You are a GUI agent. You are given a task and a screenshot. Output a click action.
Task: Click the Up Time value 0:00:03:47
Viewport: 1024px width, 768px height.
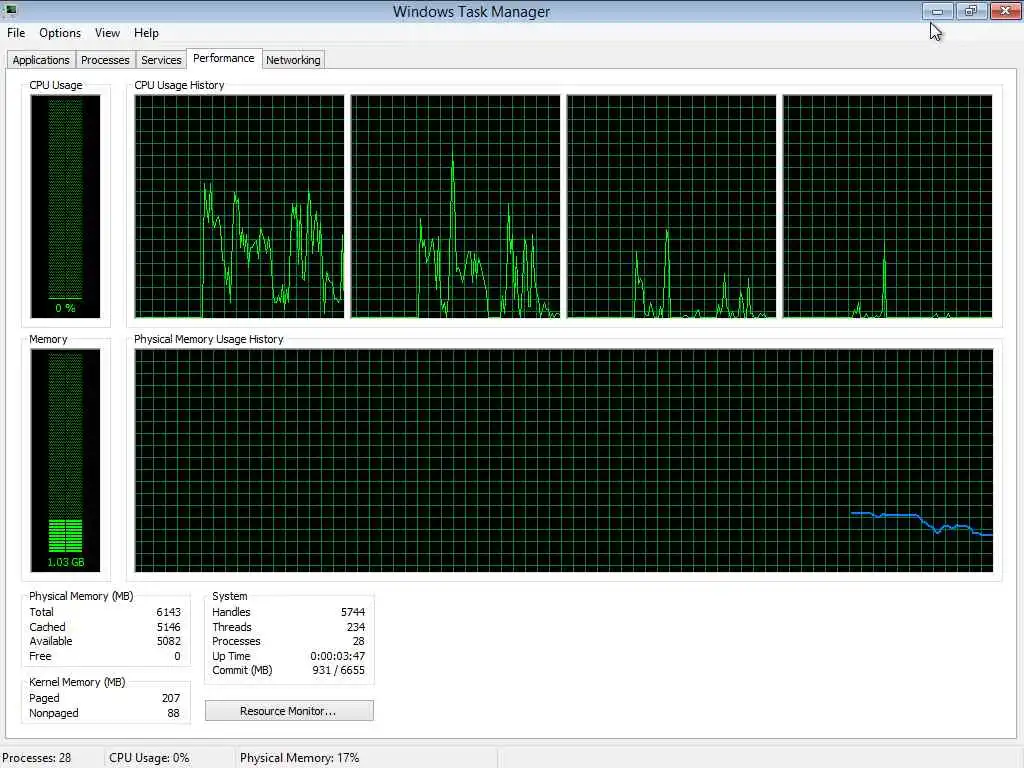point(338,656)
